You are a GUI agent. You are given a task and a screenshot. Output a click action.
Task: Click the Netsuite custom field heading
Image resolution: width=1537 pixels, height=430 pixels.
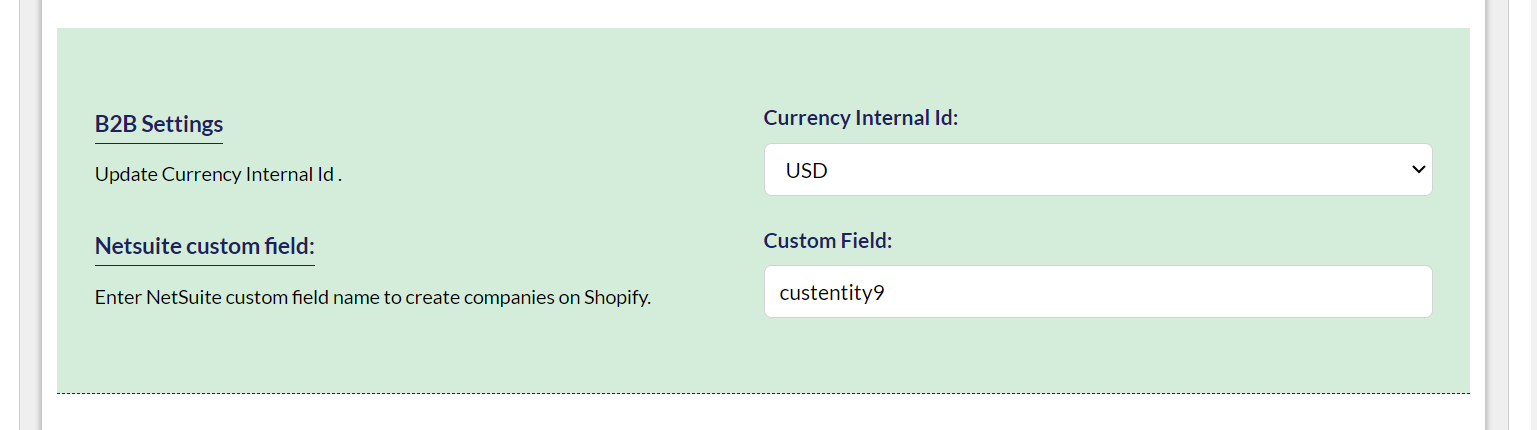click(x=204, y=246)
